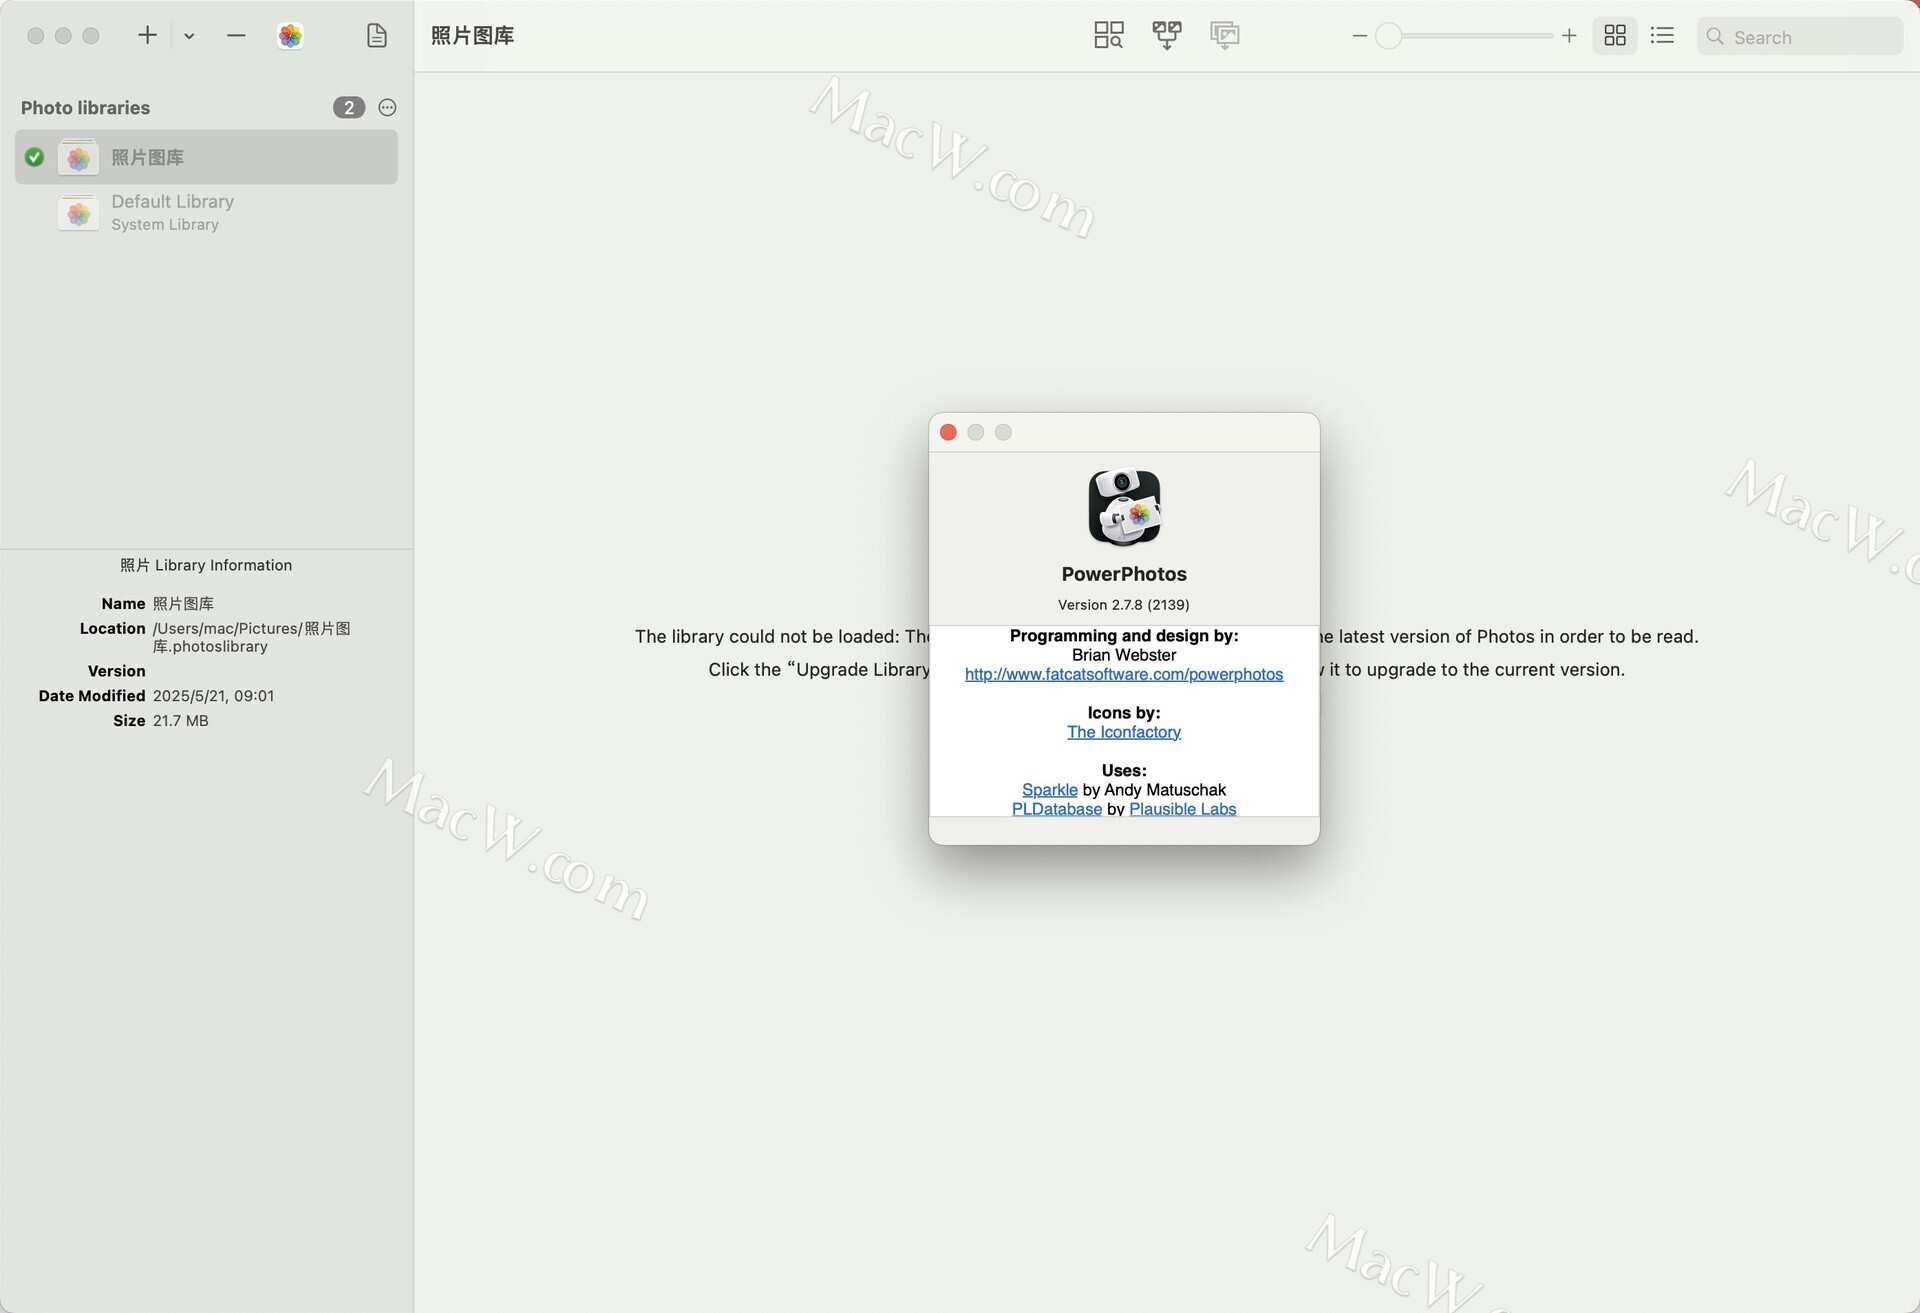This screenshot has height=1313, width=1920.
Task: Toggle the library info document icon
Action: (x=377, y=36)
